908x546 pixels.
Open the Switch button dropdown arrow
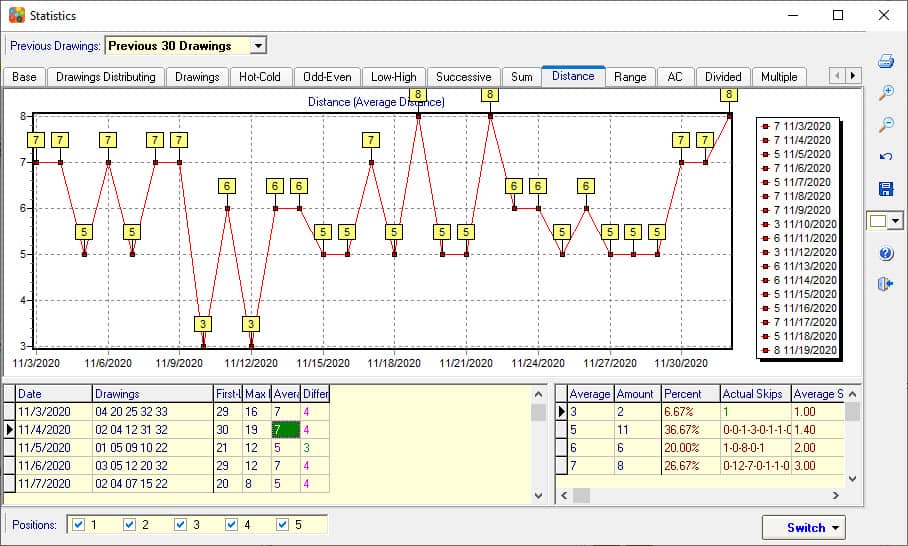[835, 527]
